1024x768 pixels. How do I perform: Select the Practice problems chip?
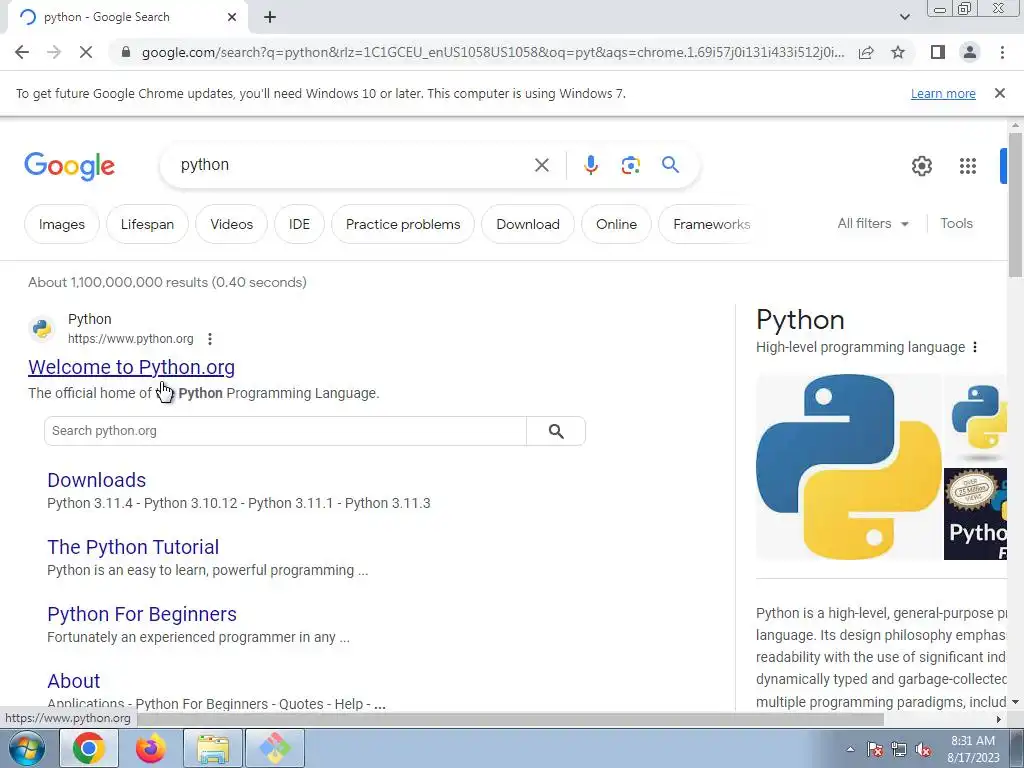pyautogui.click(x=403, y=224)
